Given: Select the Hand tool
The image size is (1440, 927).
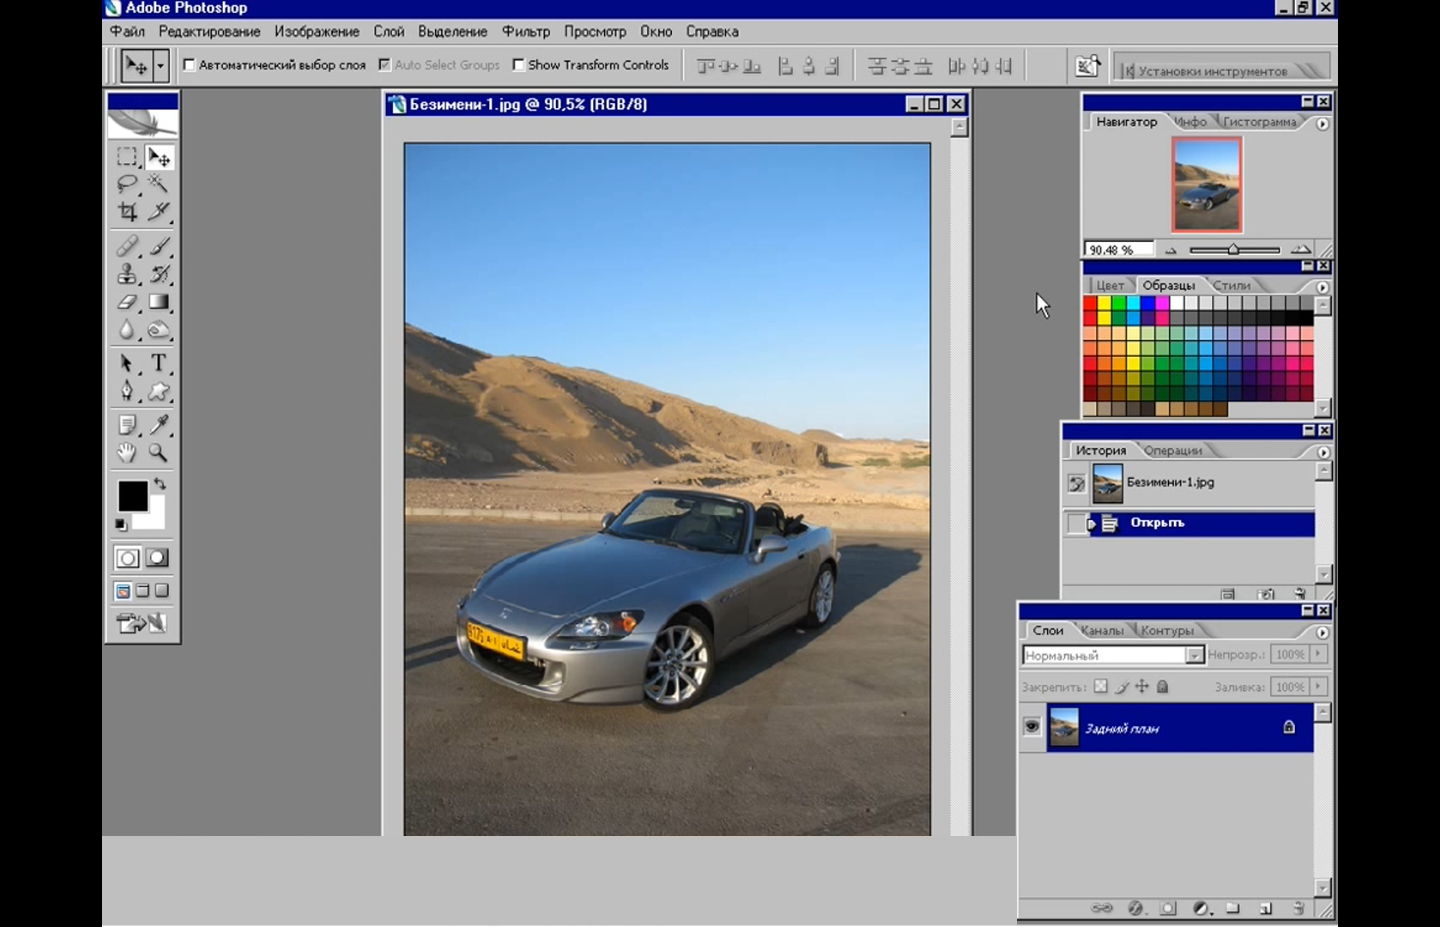Looking at the screenshot, I should (x=127, y=453).
